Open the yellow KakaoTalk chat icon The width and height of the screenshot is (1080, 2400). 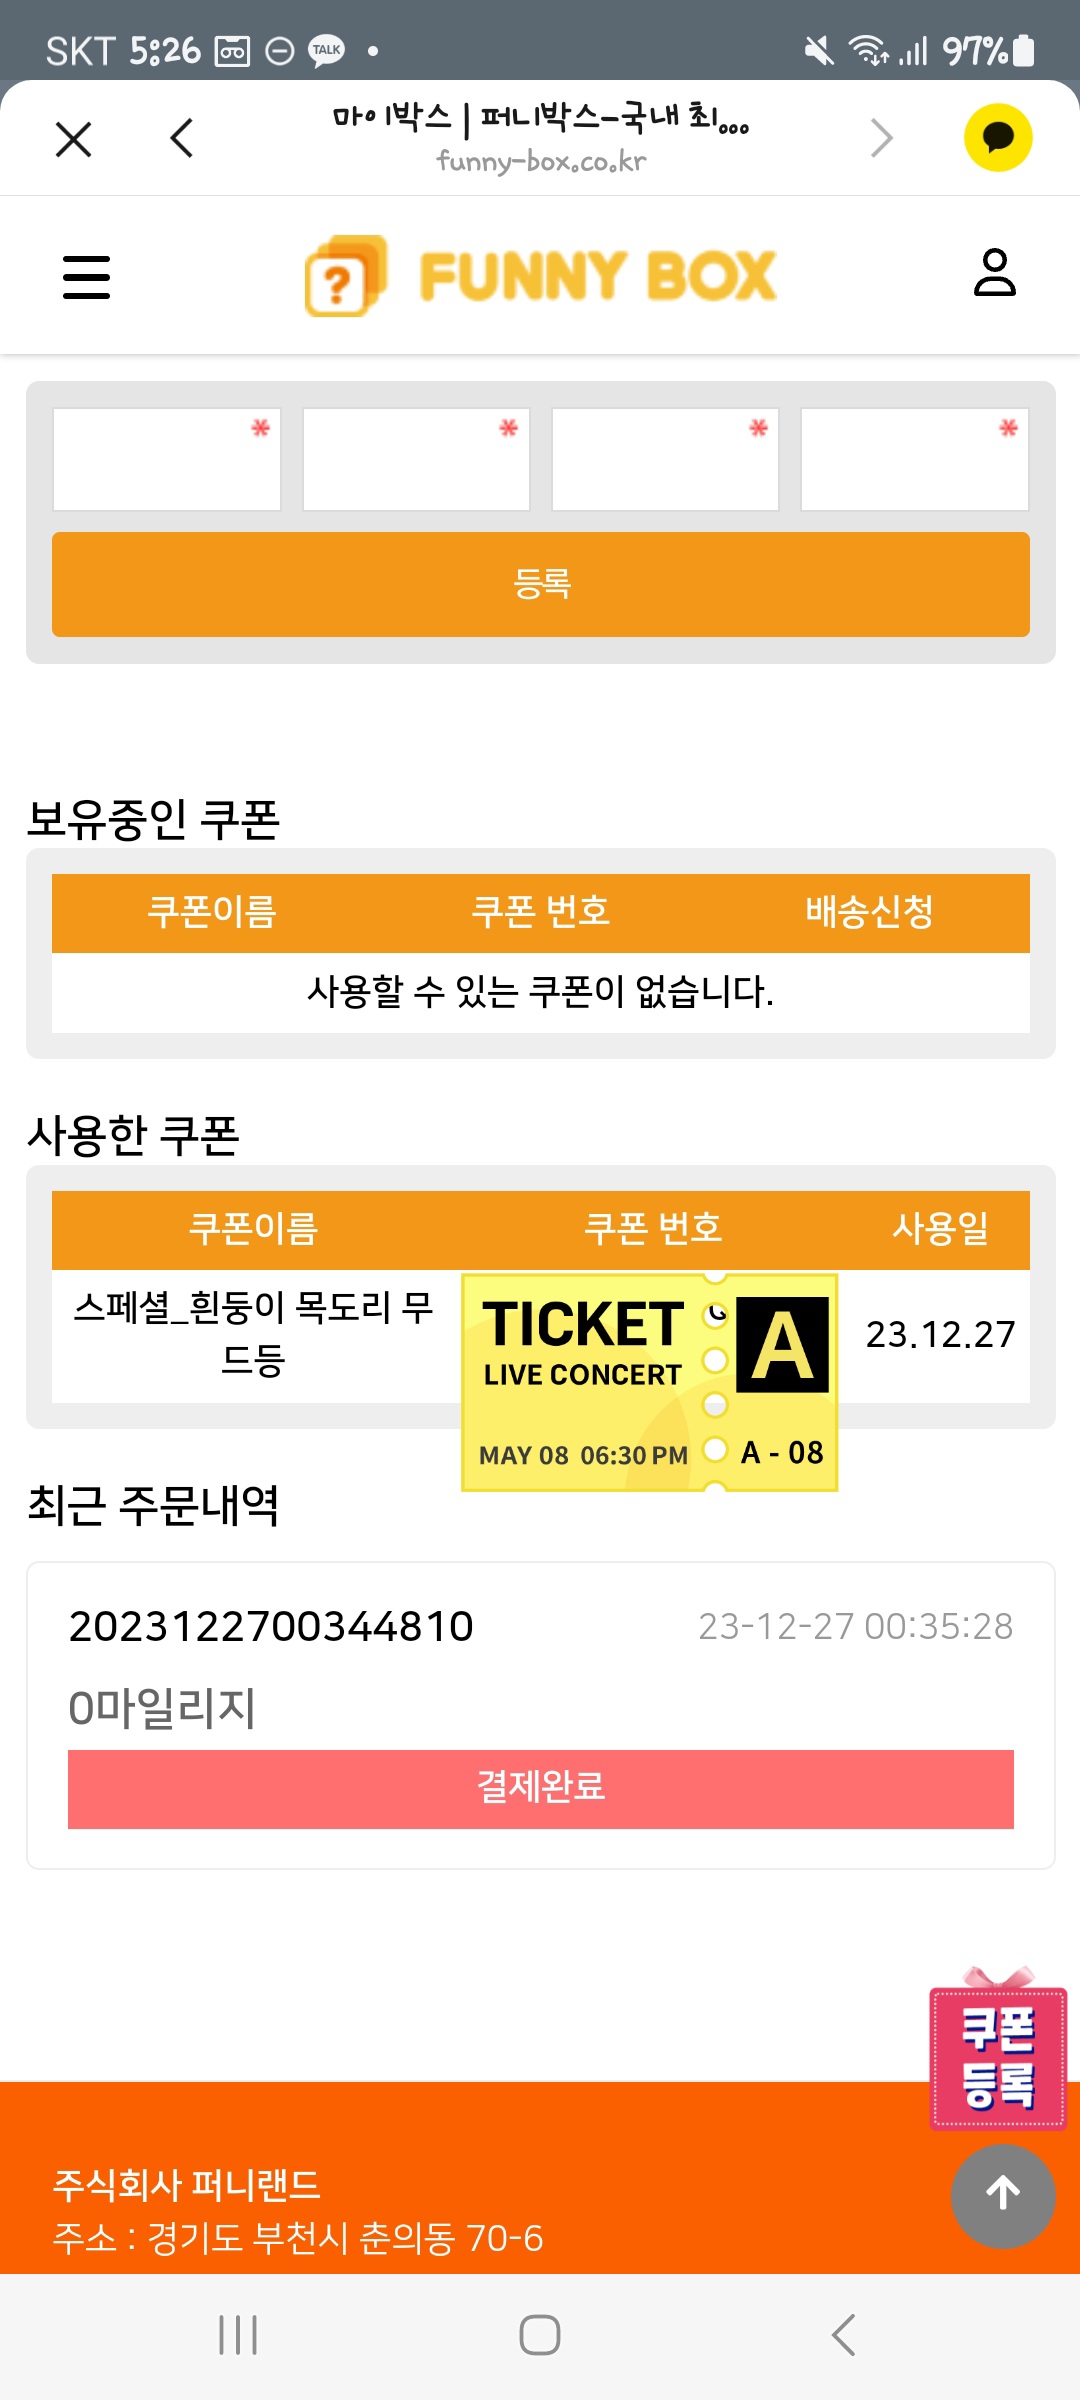997,138
